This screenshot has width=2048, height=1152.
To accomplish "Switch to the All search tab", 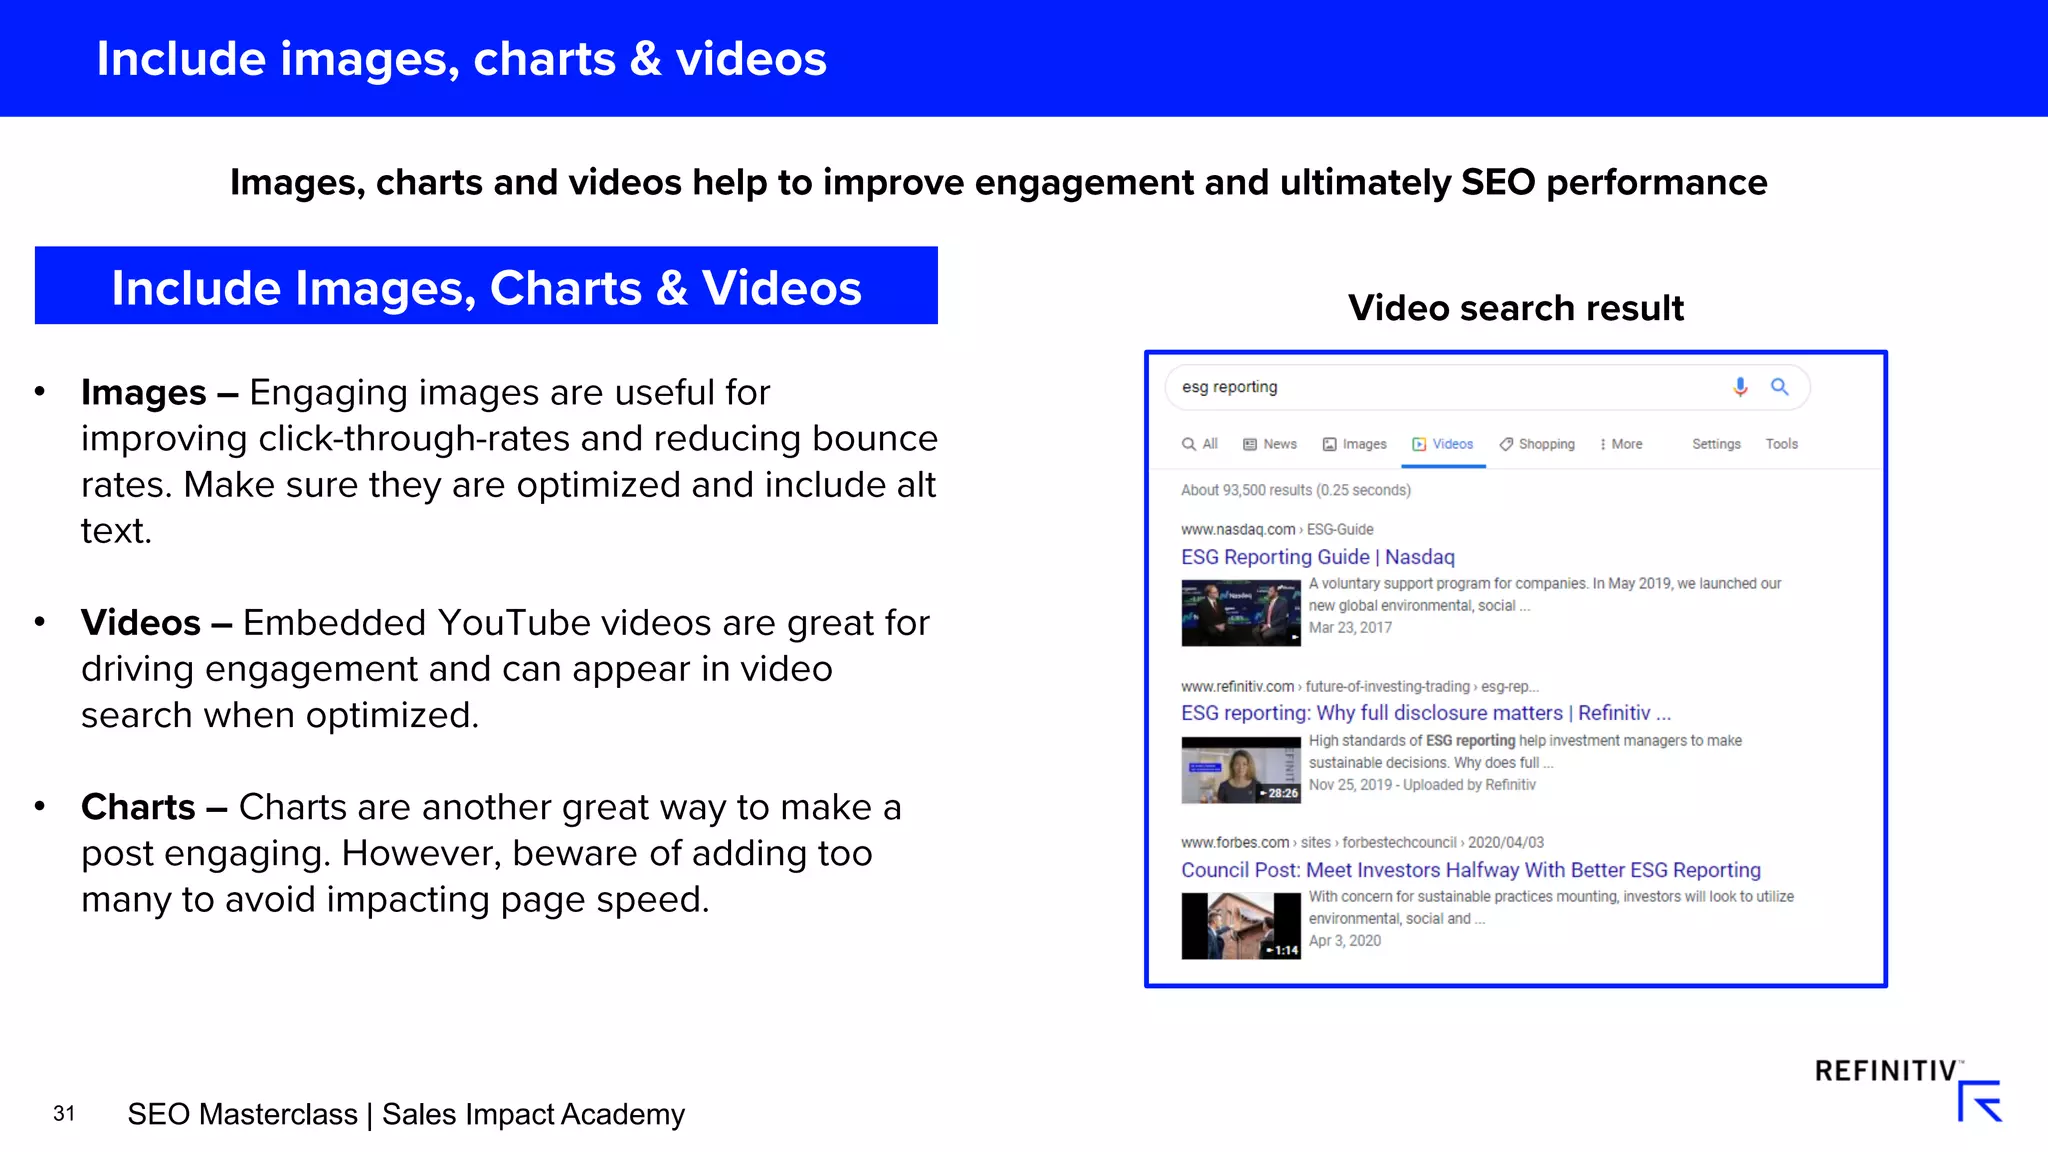I will [1200, 444].
